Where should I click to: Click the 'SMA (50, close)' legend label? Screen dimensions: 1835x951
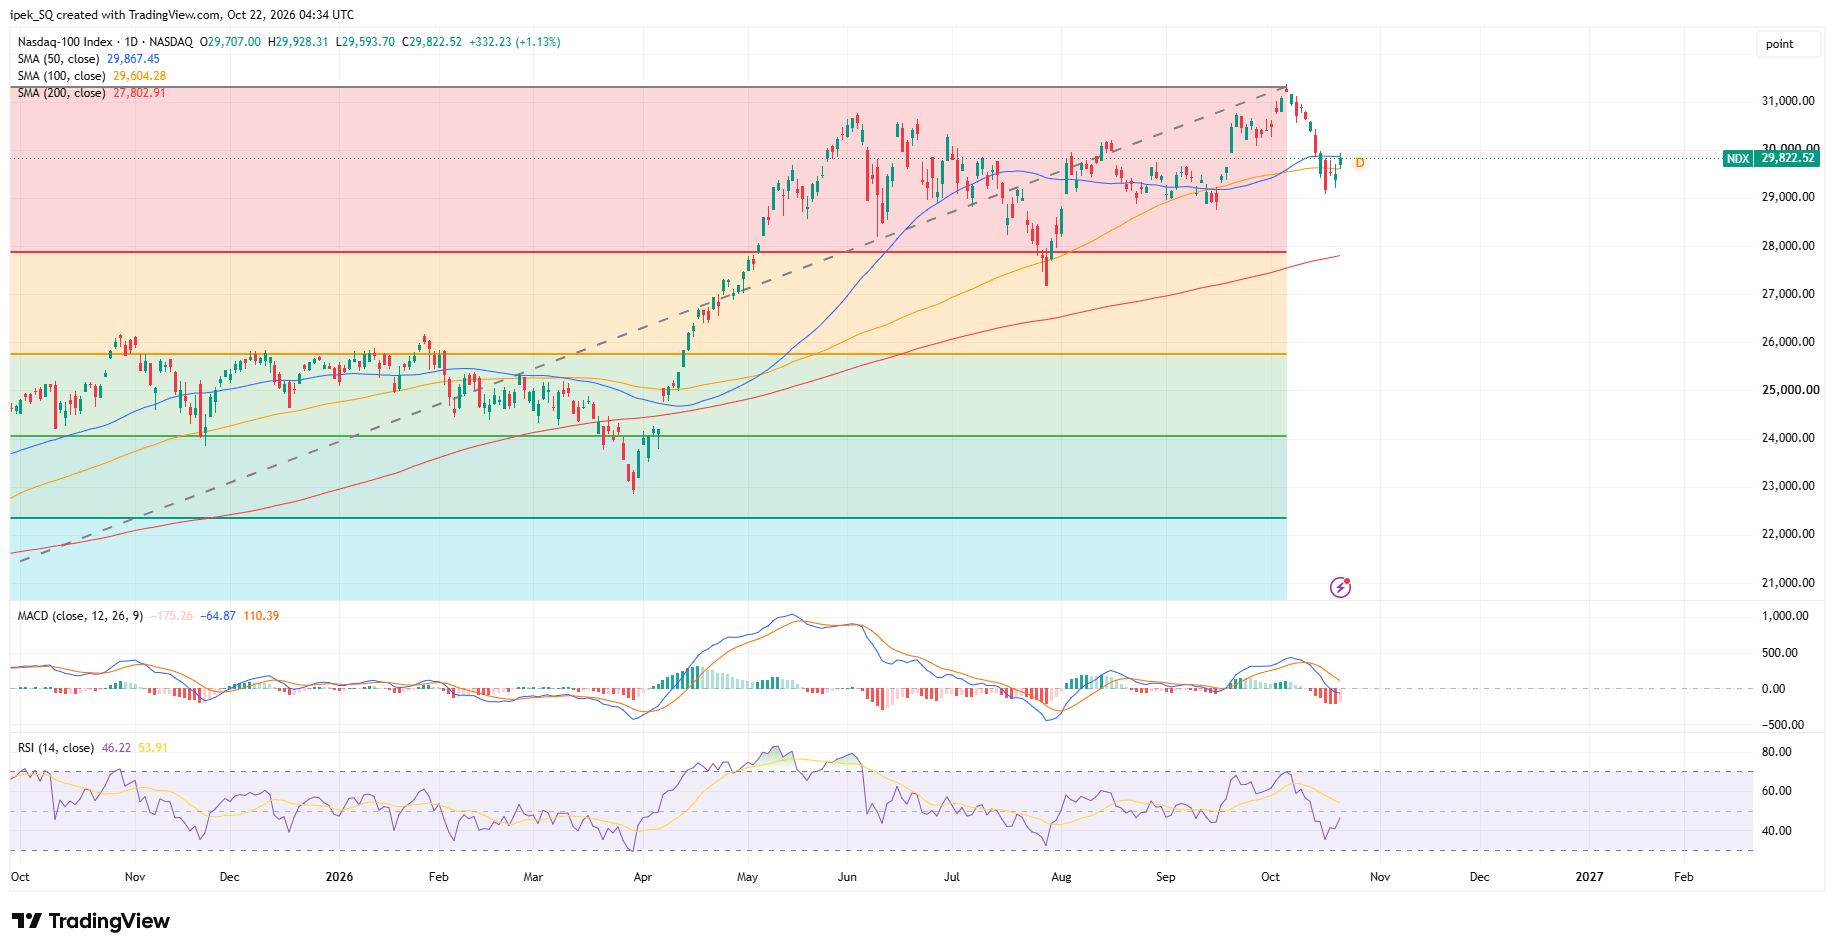[x=58, y=59]
